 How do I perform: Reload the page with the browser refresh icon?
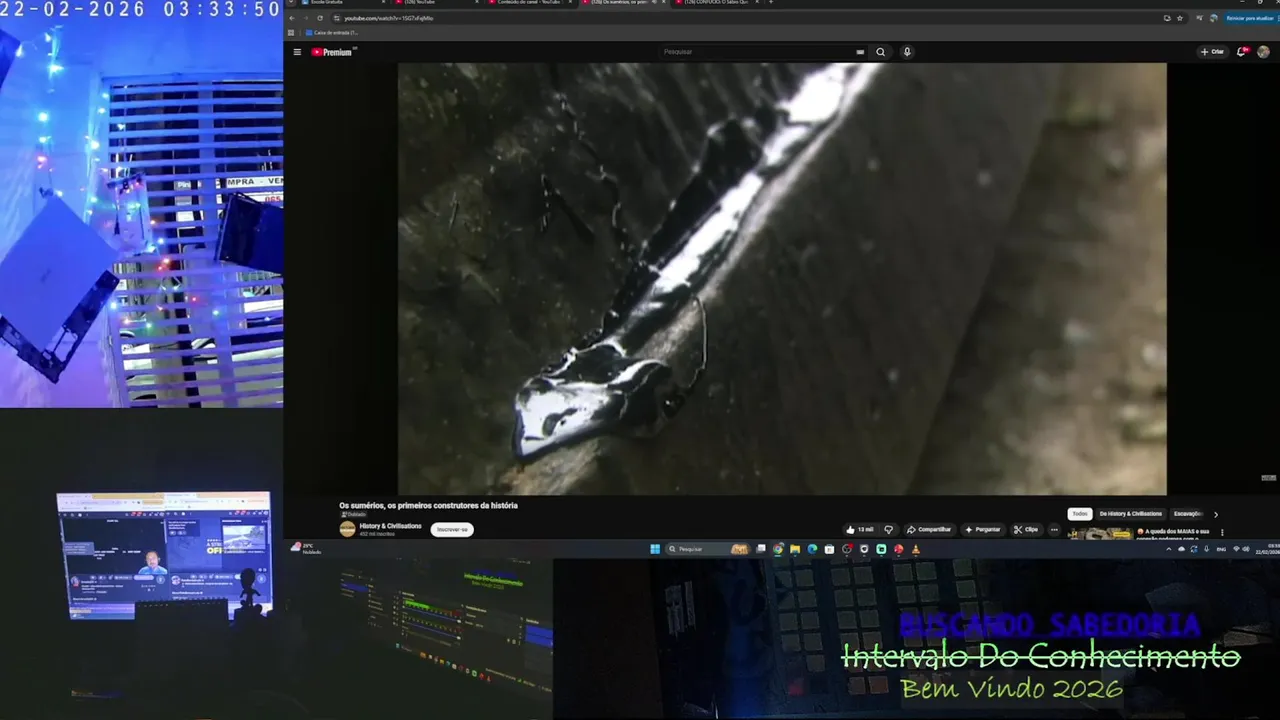click(320, 18)
